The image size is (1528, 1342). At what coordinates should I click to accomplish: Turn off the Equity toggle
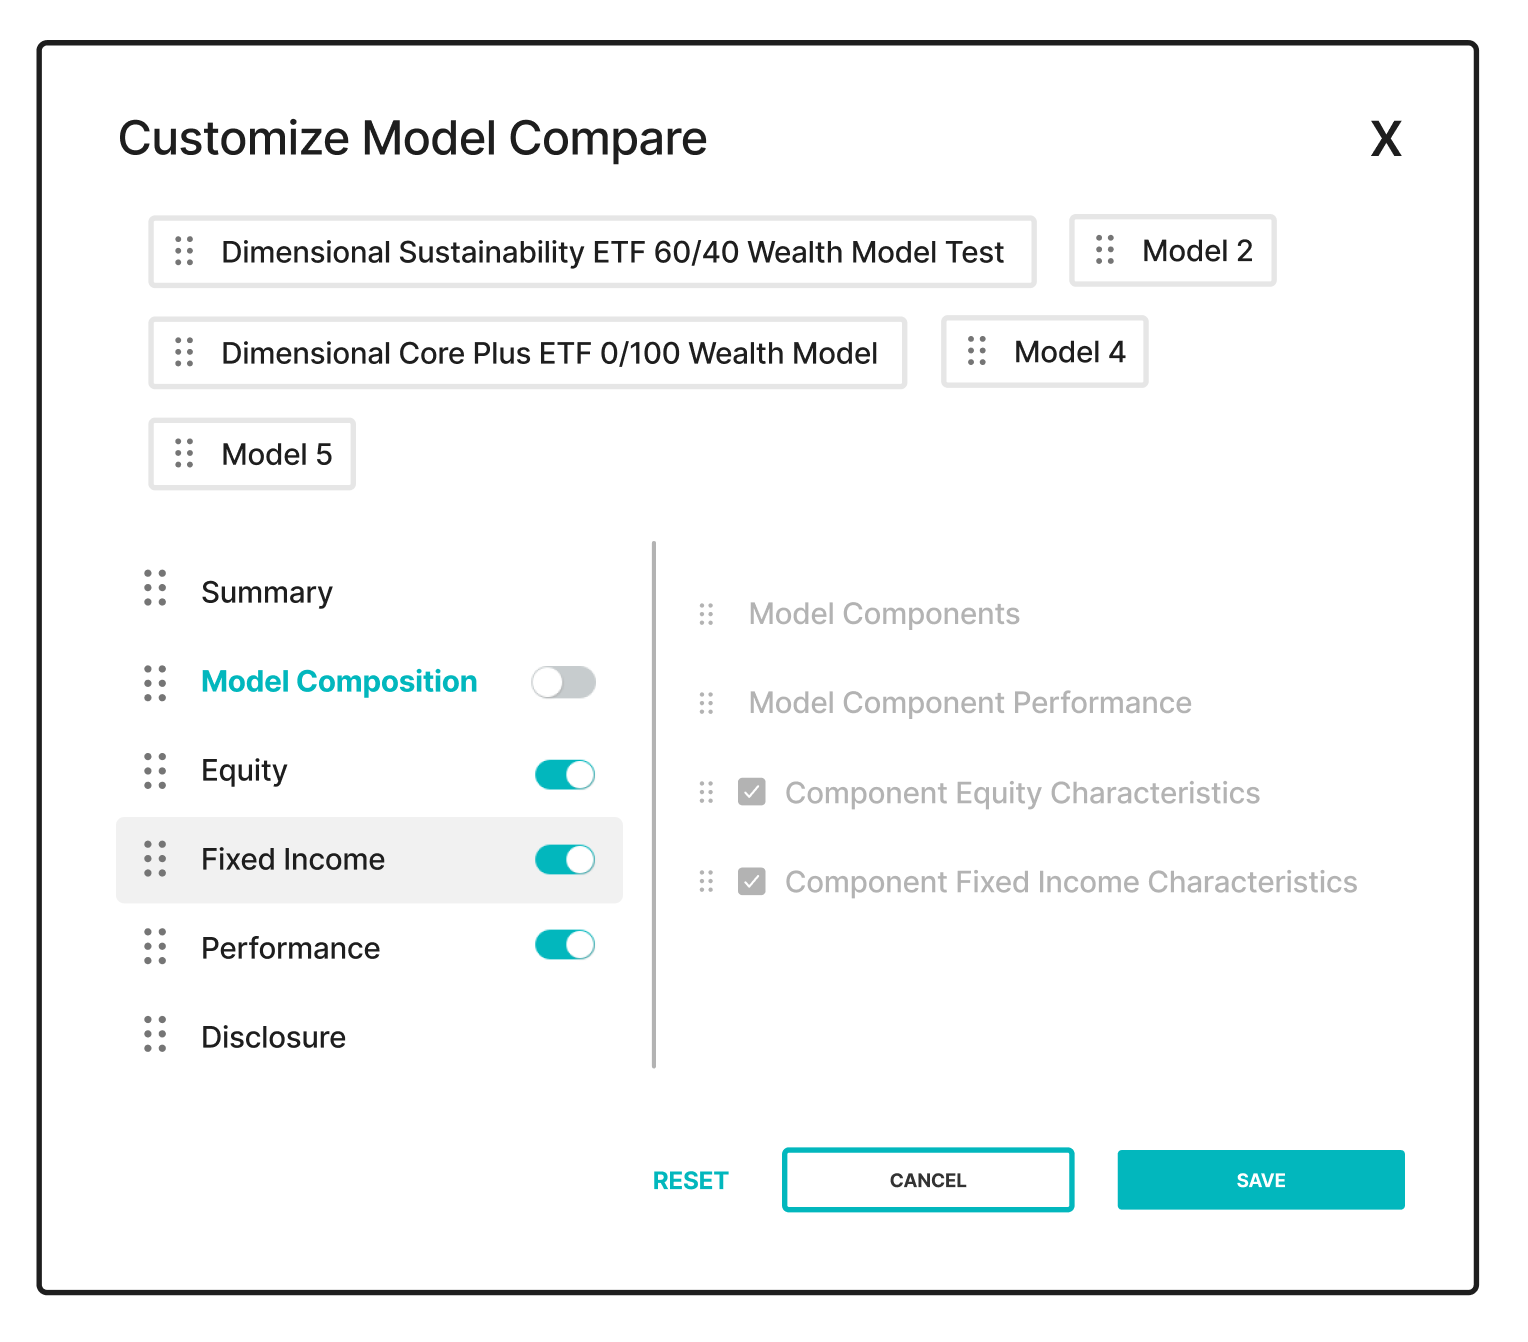[x=565, y=774]
